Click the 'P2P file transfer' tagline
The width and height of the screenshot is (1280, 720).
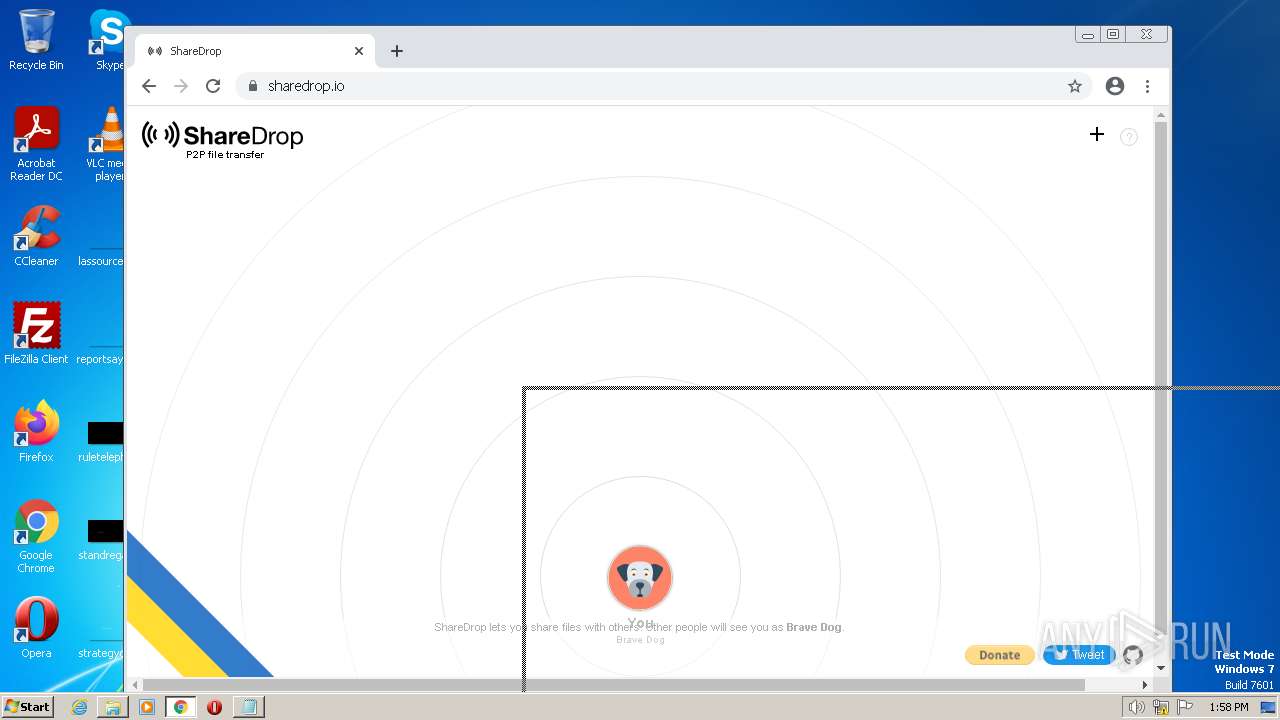[x=225, y=155]
